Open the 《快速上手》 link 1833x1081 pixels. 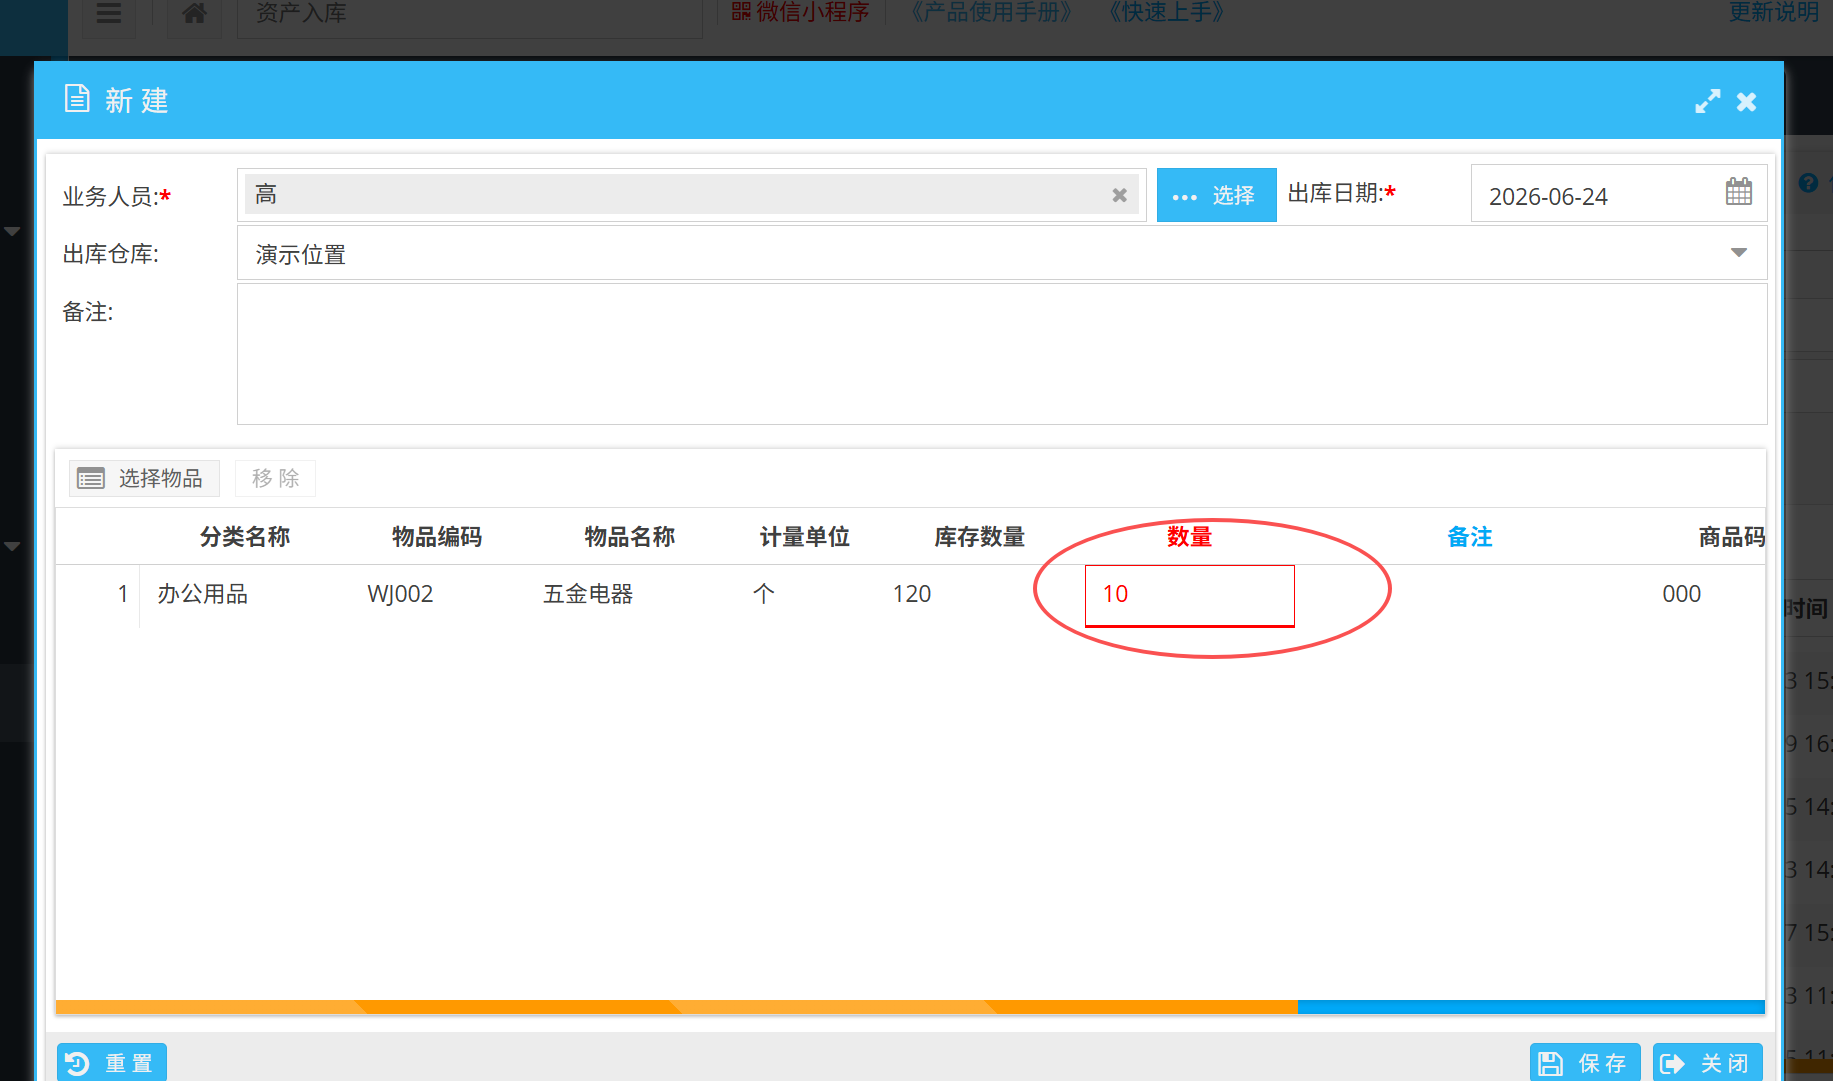(1166, 12)
